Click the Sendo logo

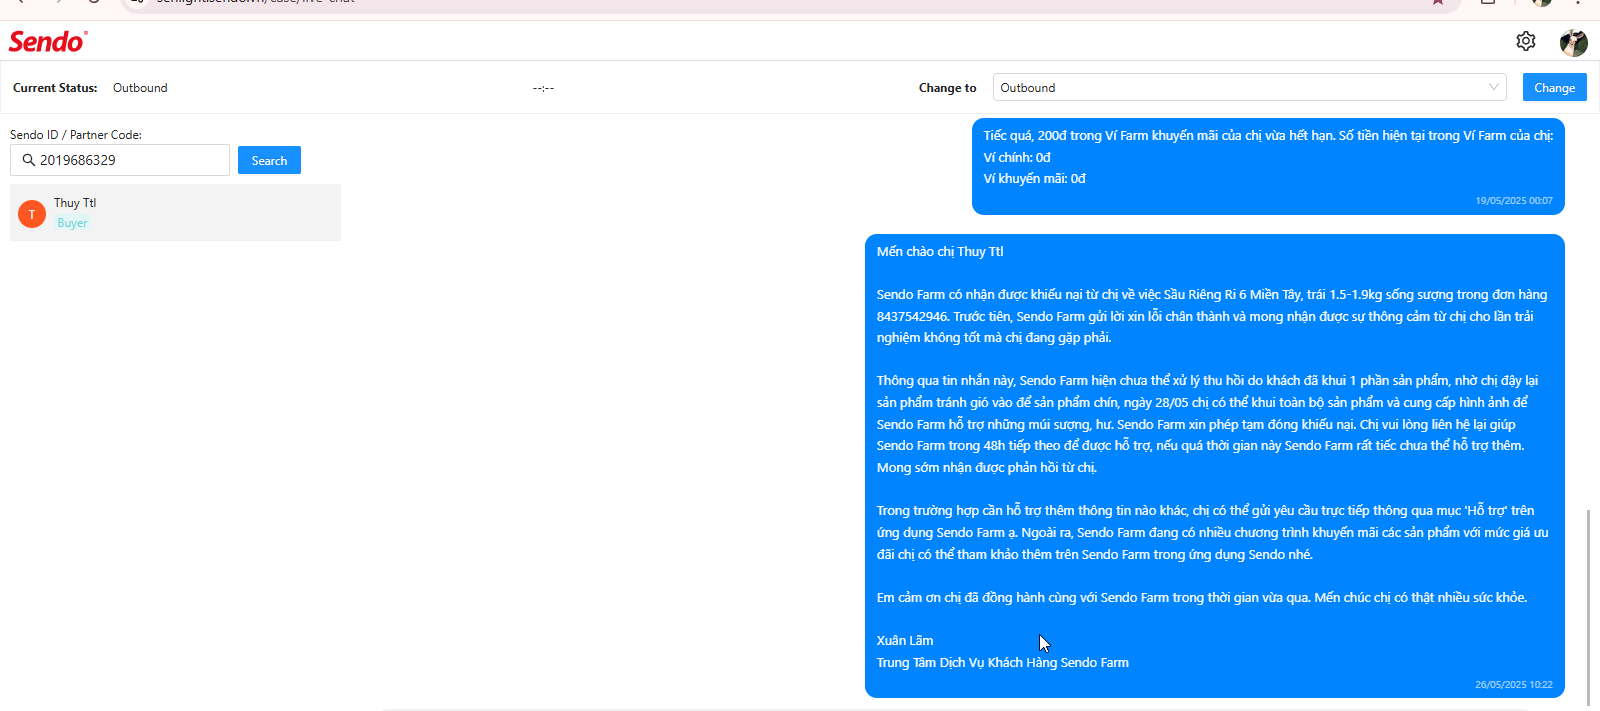pyautogui.click(x=48, y=41)
